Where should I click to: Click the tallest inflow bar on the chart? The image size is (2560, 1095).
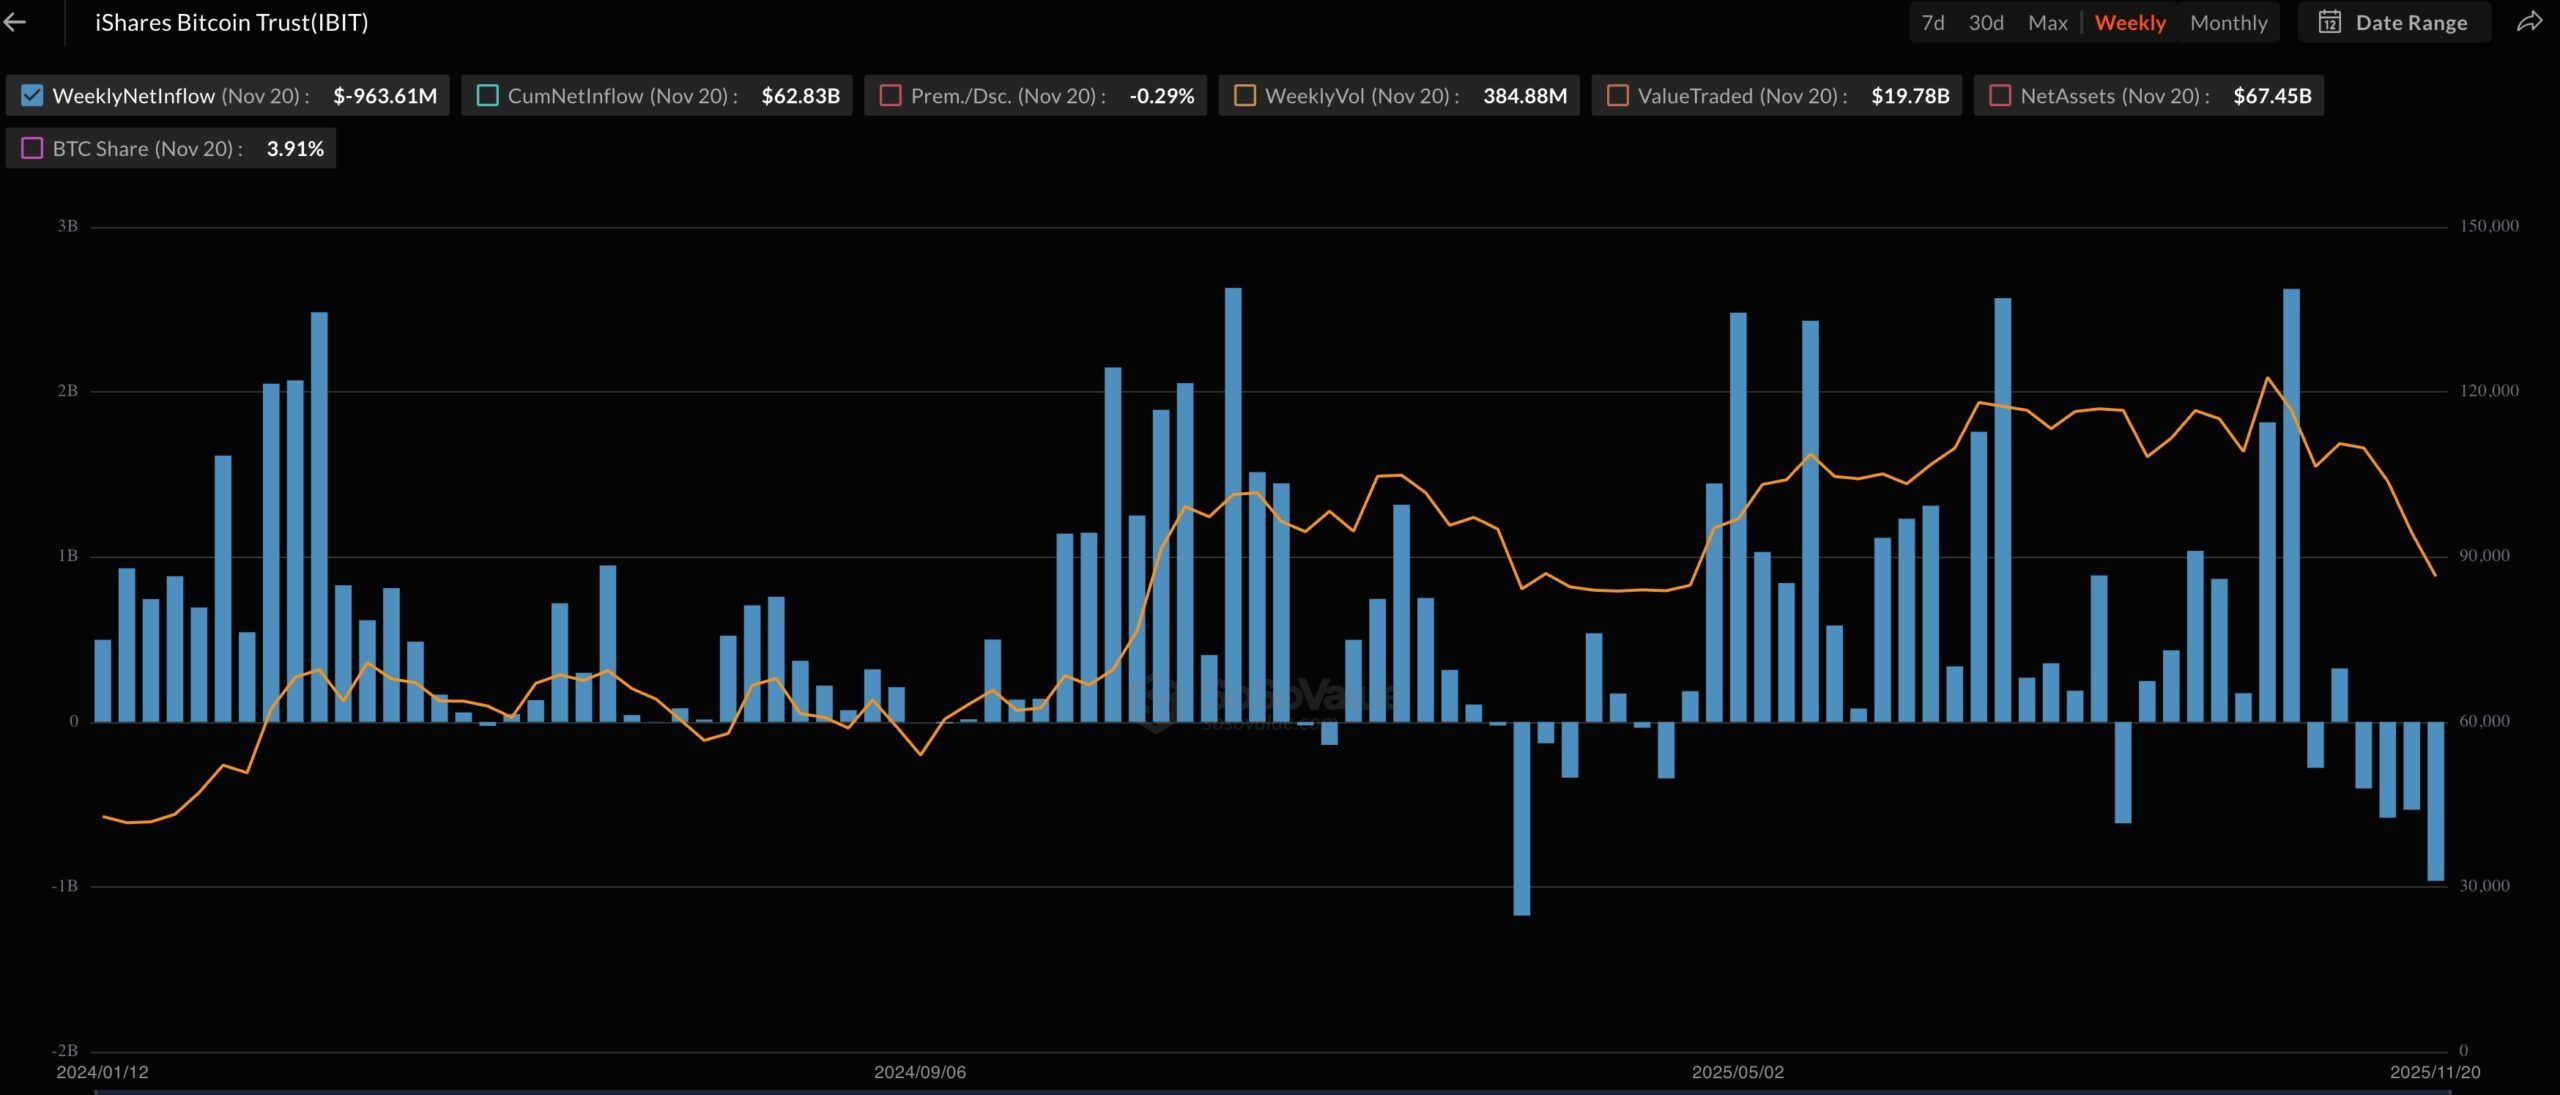(1232, 500)
